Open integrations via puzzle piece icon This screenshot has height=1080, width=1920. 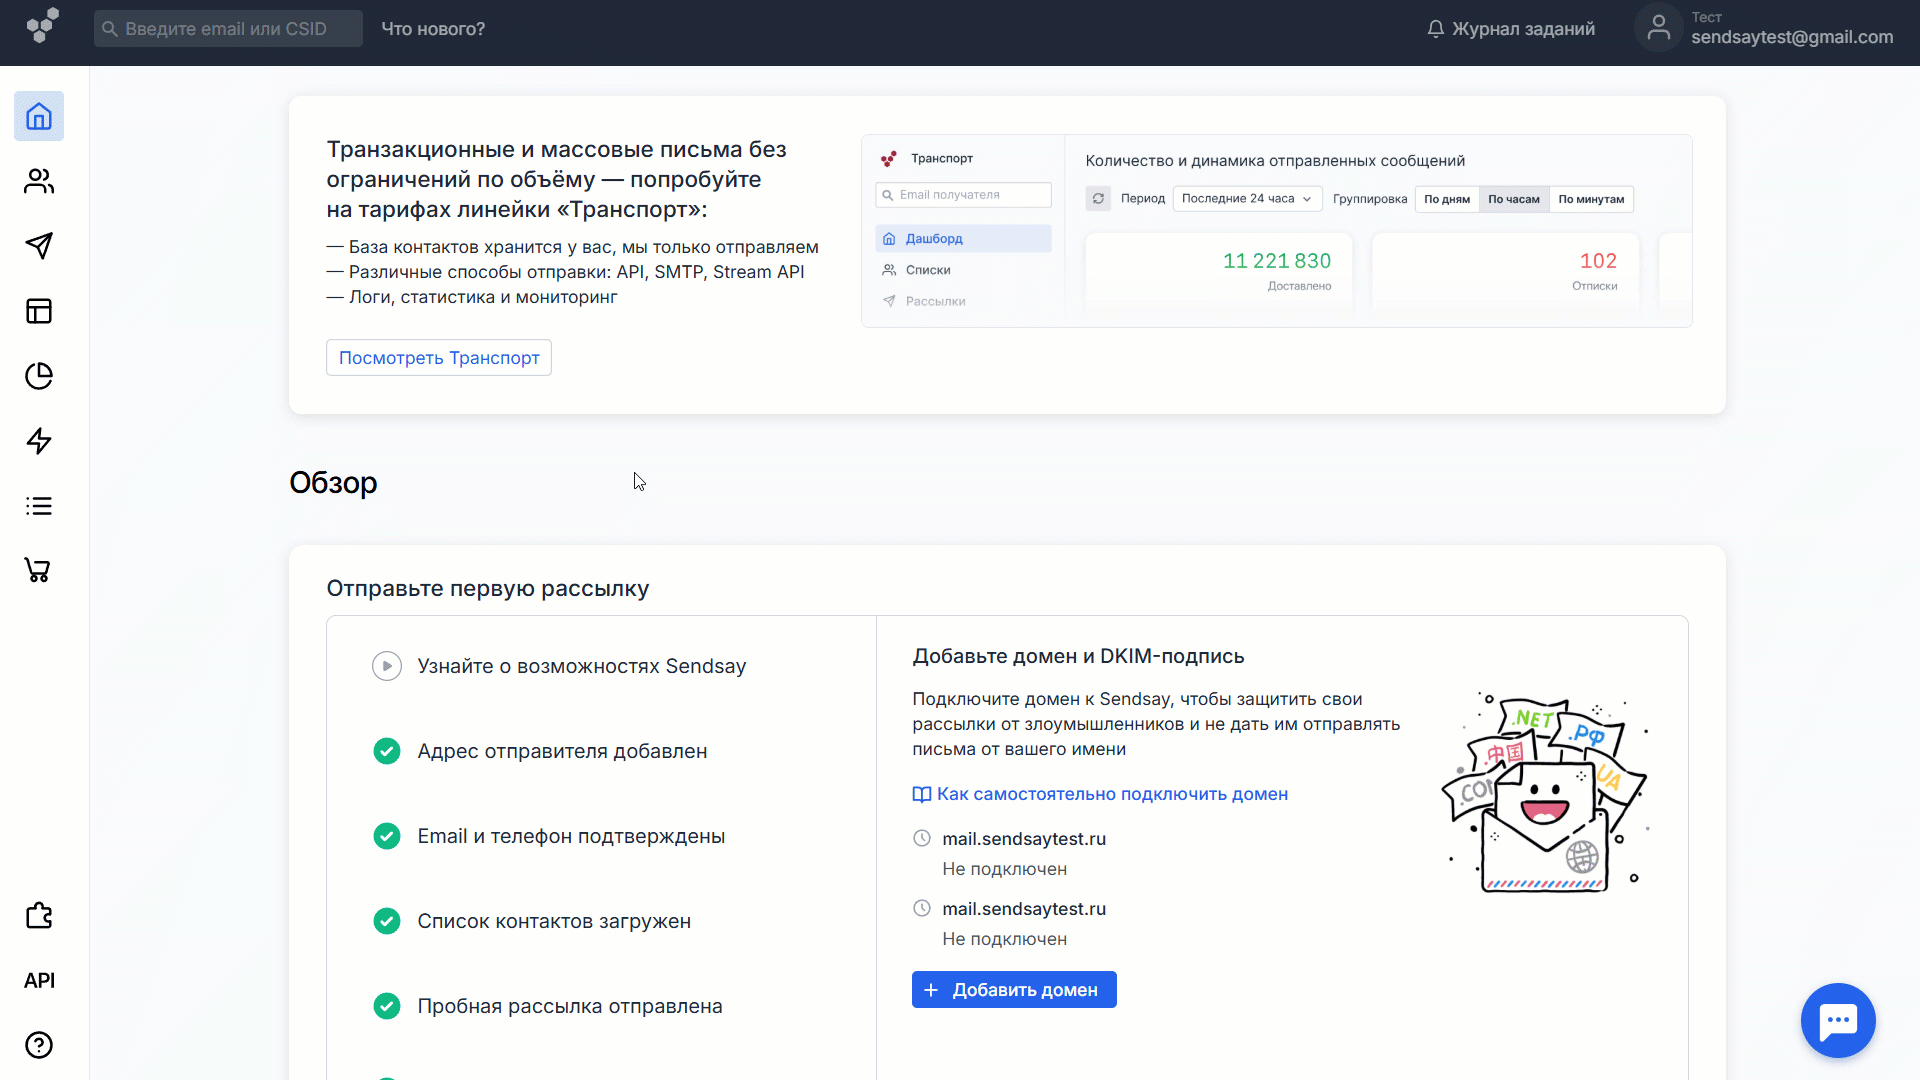[x=39, y=915]
